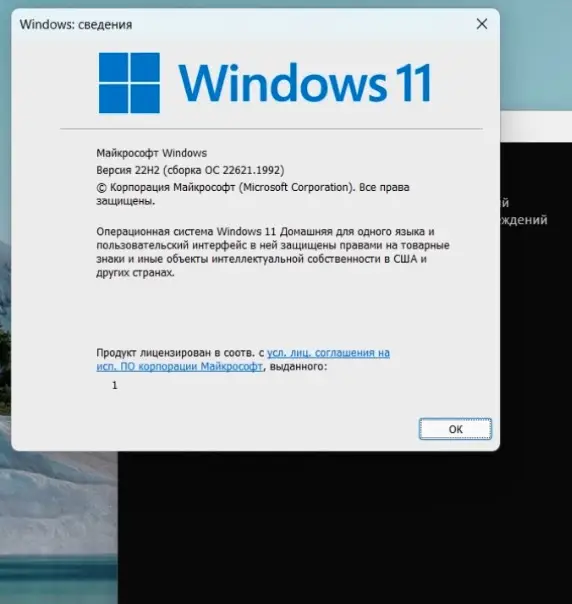Click the word 'выданного:' after the link
Viewport: 572px width, 604px height.
click(x=298, y=366)
